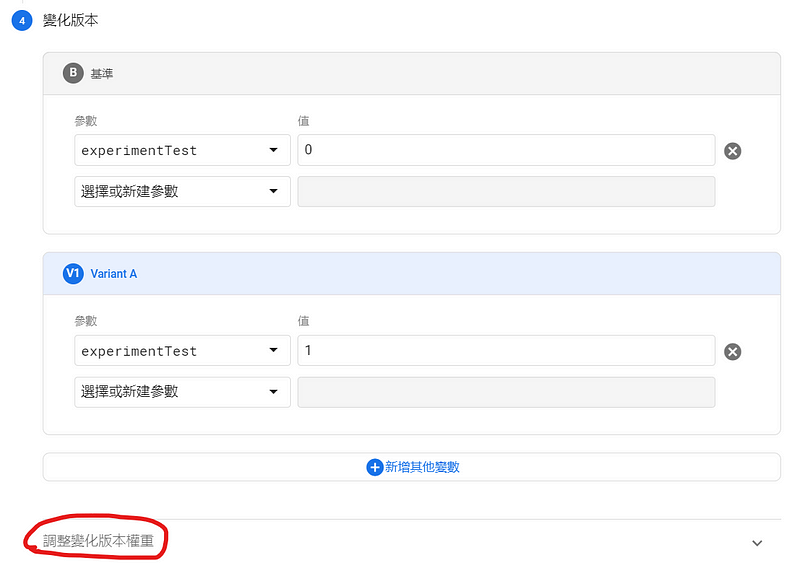The width and height of the screenshot is (800, 565).
Task: Open baseline 選擇或新建參數 dropdown
Action: 182,191
